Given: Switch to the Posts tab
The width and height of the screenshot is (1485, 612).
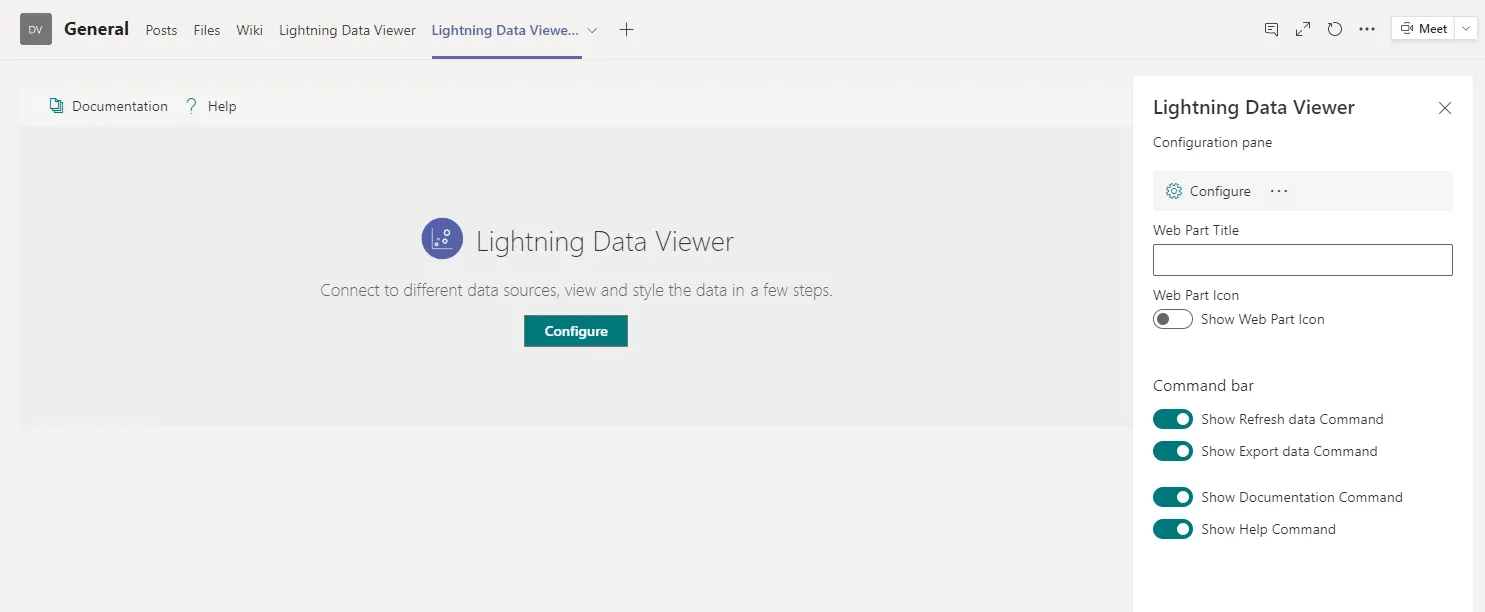Looking at the screenshot, I should 160,30.
